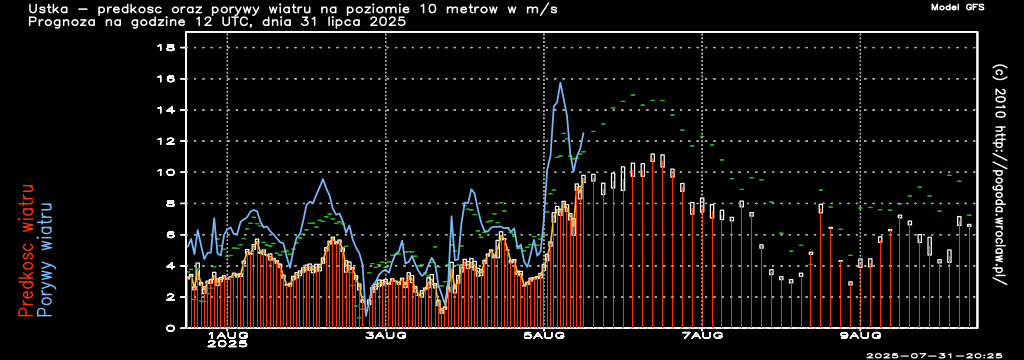Click the y-axis value 18

(x=166, y=47)
